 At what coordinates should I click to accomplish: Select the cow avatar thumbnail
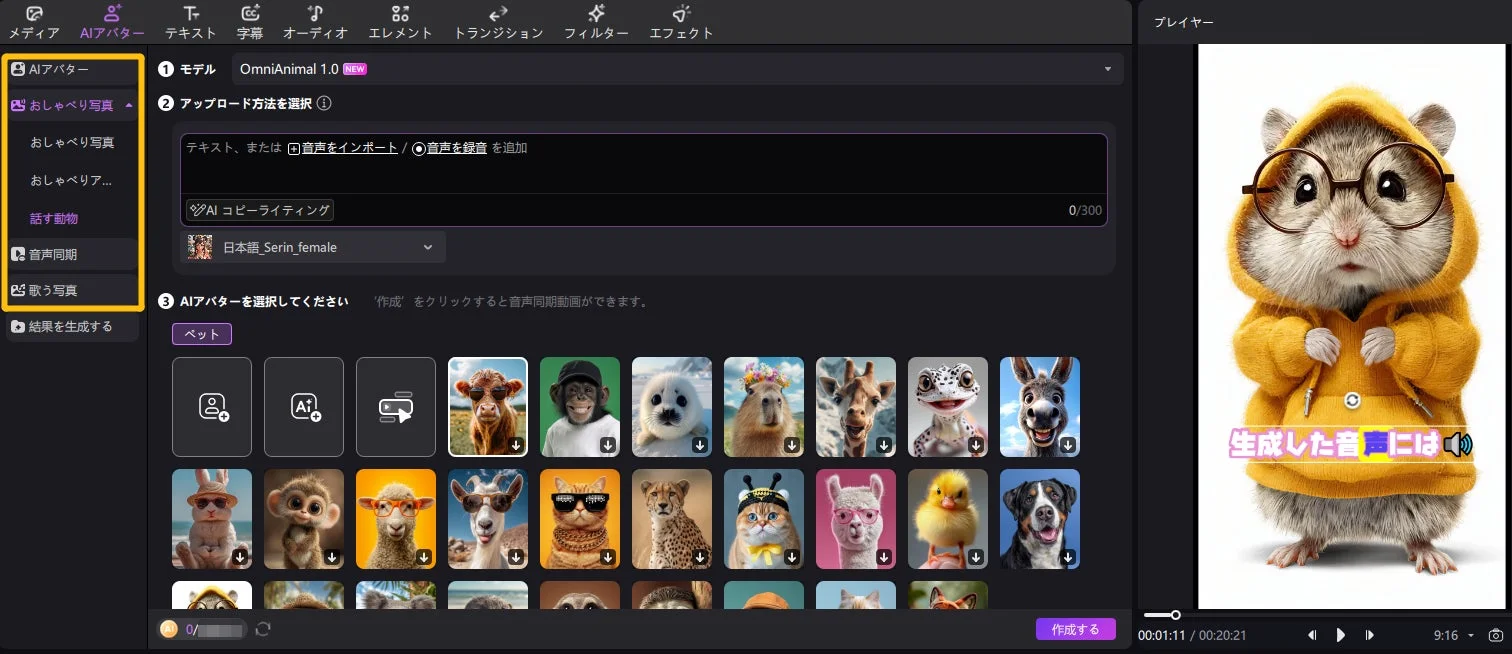click(487, 406)
